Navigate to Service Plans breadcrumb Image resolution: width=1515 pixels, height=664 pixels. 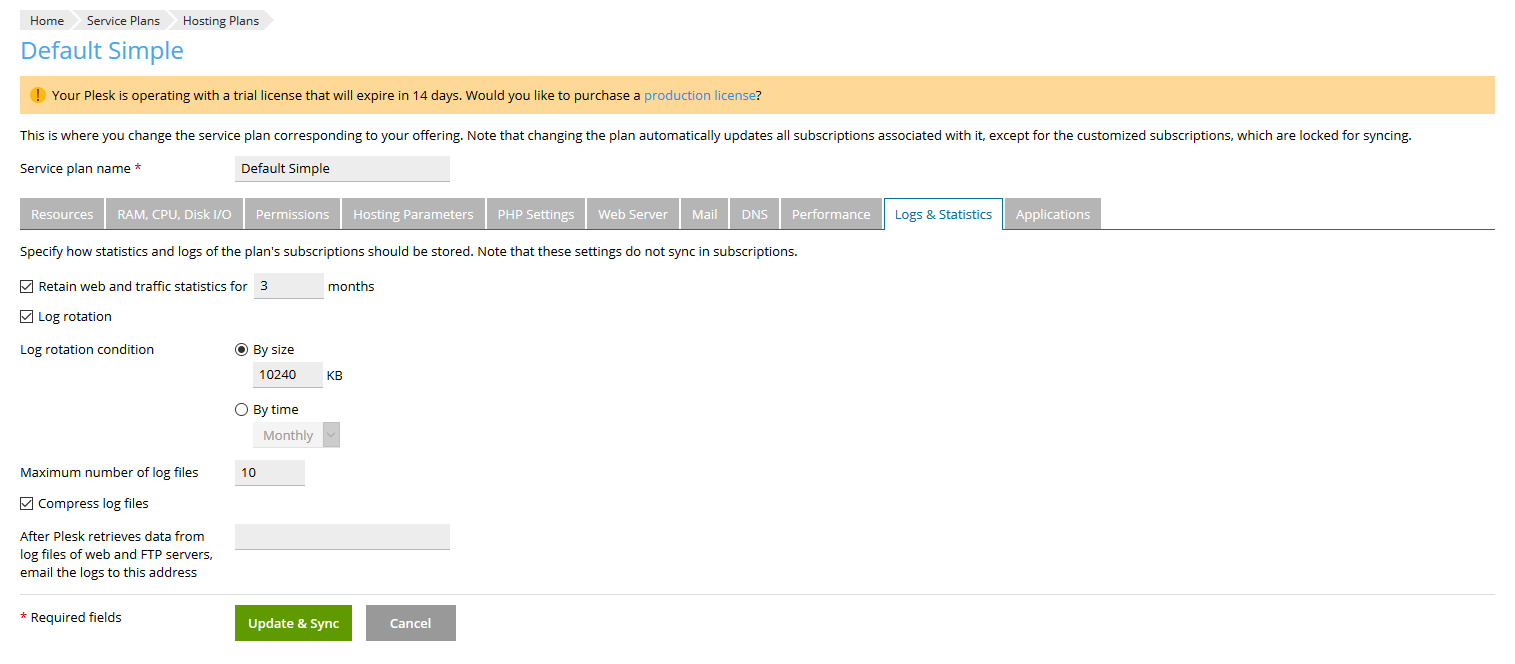pyautogui.click(x=123, y=21)
